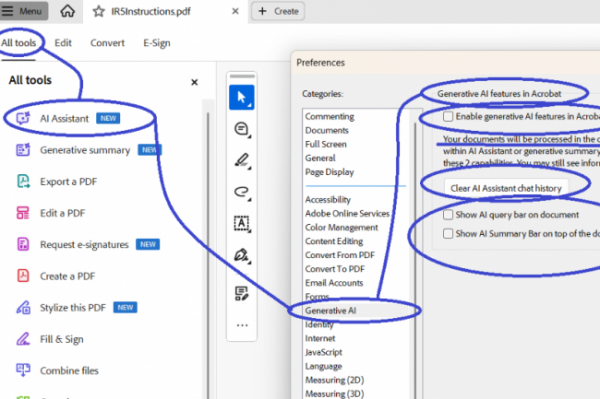Select JavaScript category
Viewport: 600px width, 399px height.
click(323, 352)
